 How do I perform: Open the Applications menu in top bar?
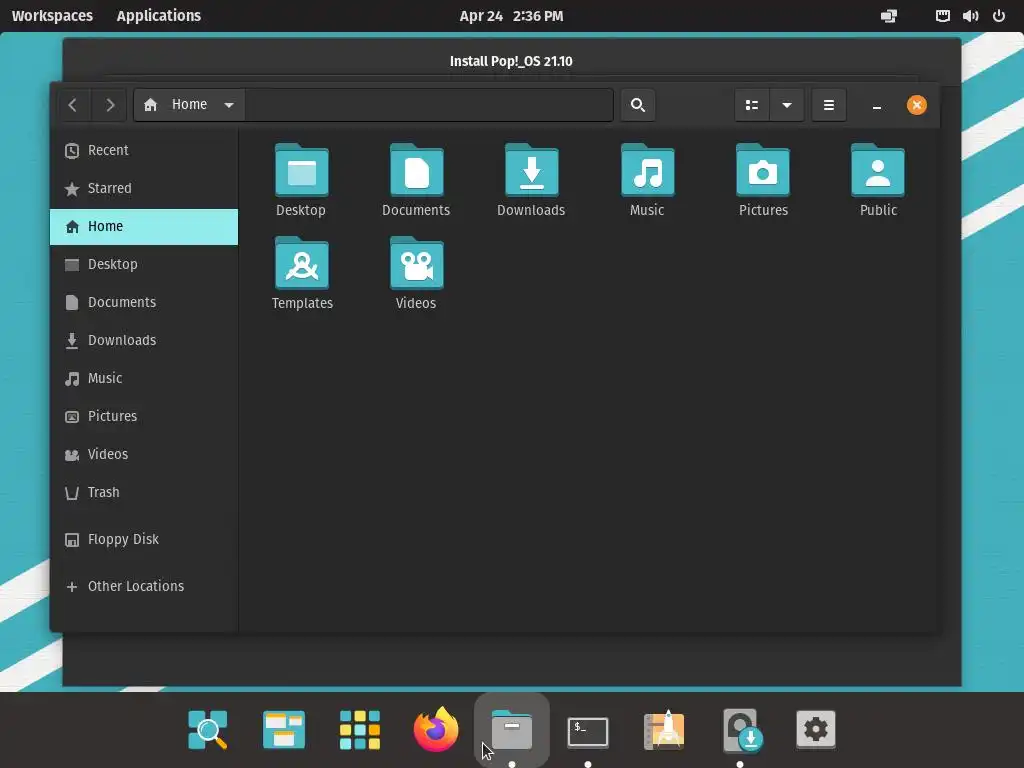coord(159,16)
